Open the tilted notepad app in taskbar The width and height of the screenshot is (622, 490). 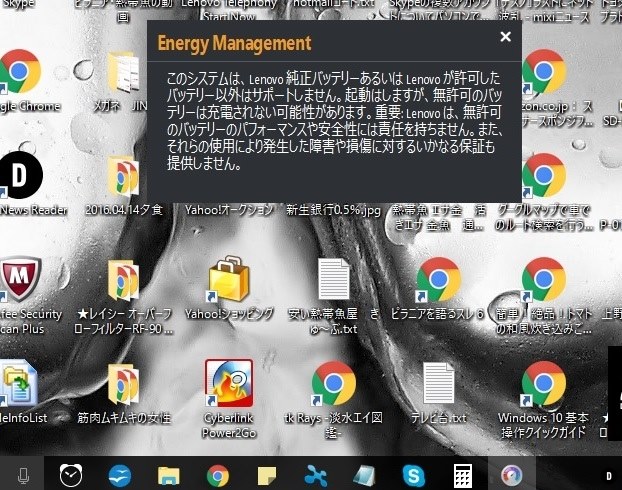[x=364, y=475]
